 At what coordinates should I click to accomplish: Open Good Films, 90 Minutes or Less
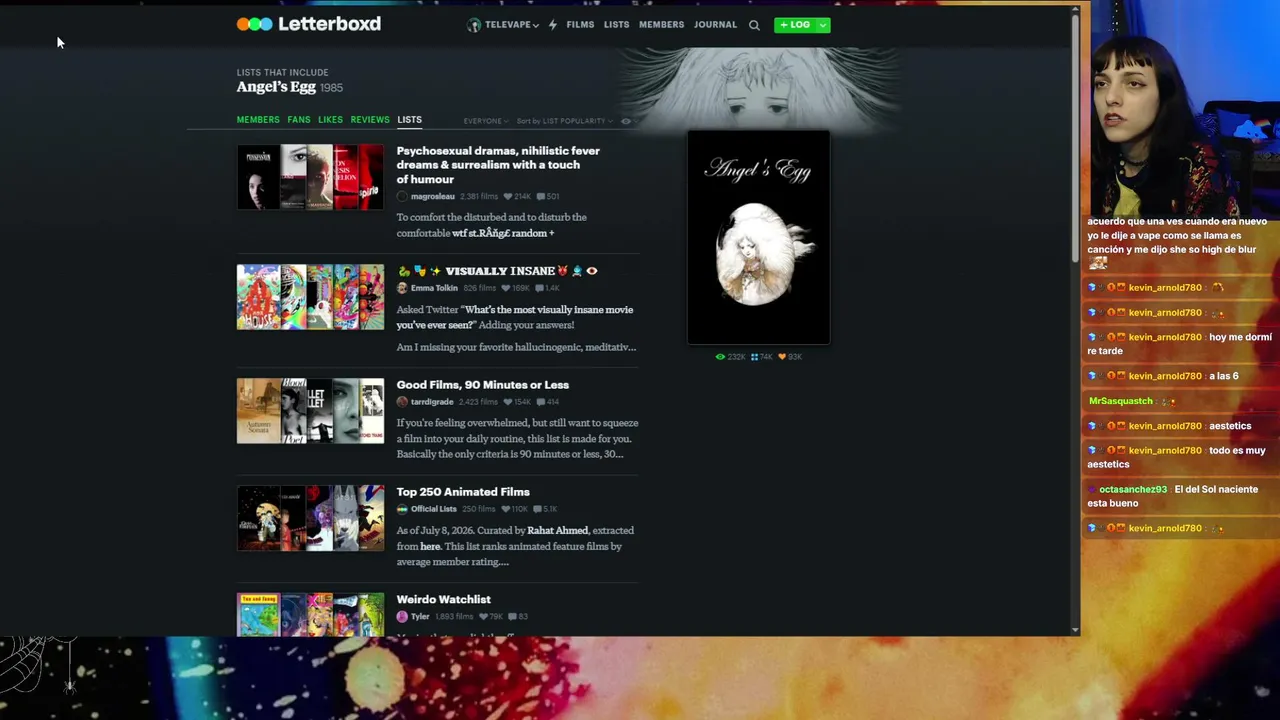coord(482,385)
